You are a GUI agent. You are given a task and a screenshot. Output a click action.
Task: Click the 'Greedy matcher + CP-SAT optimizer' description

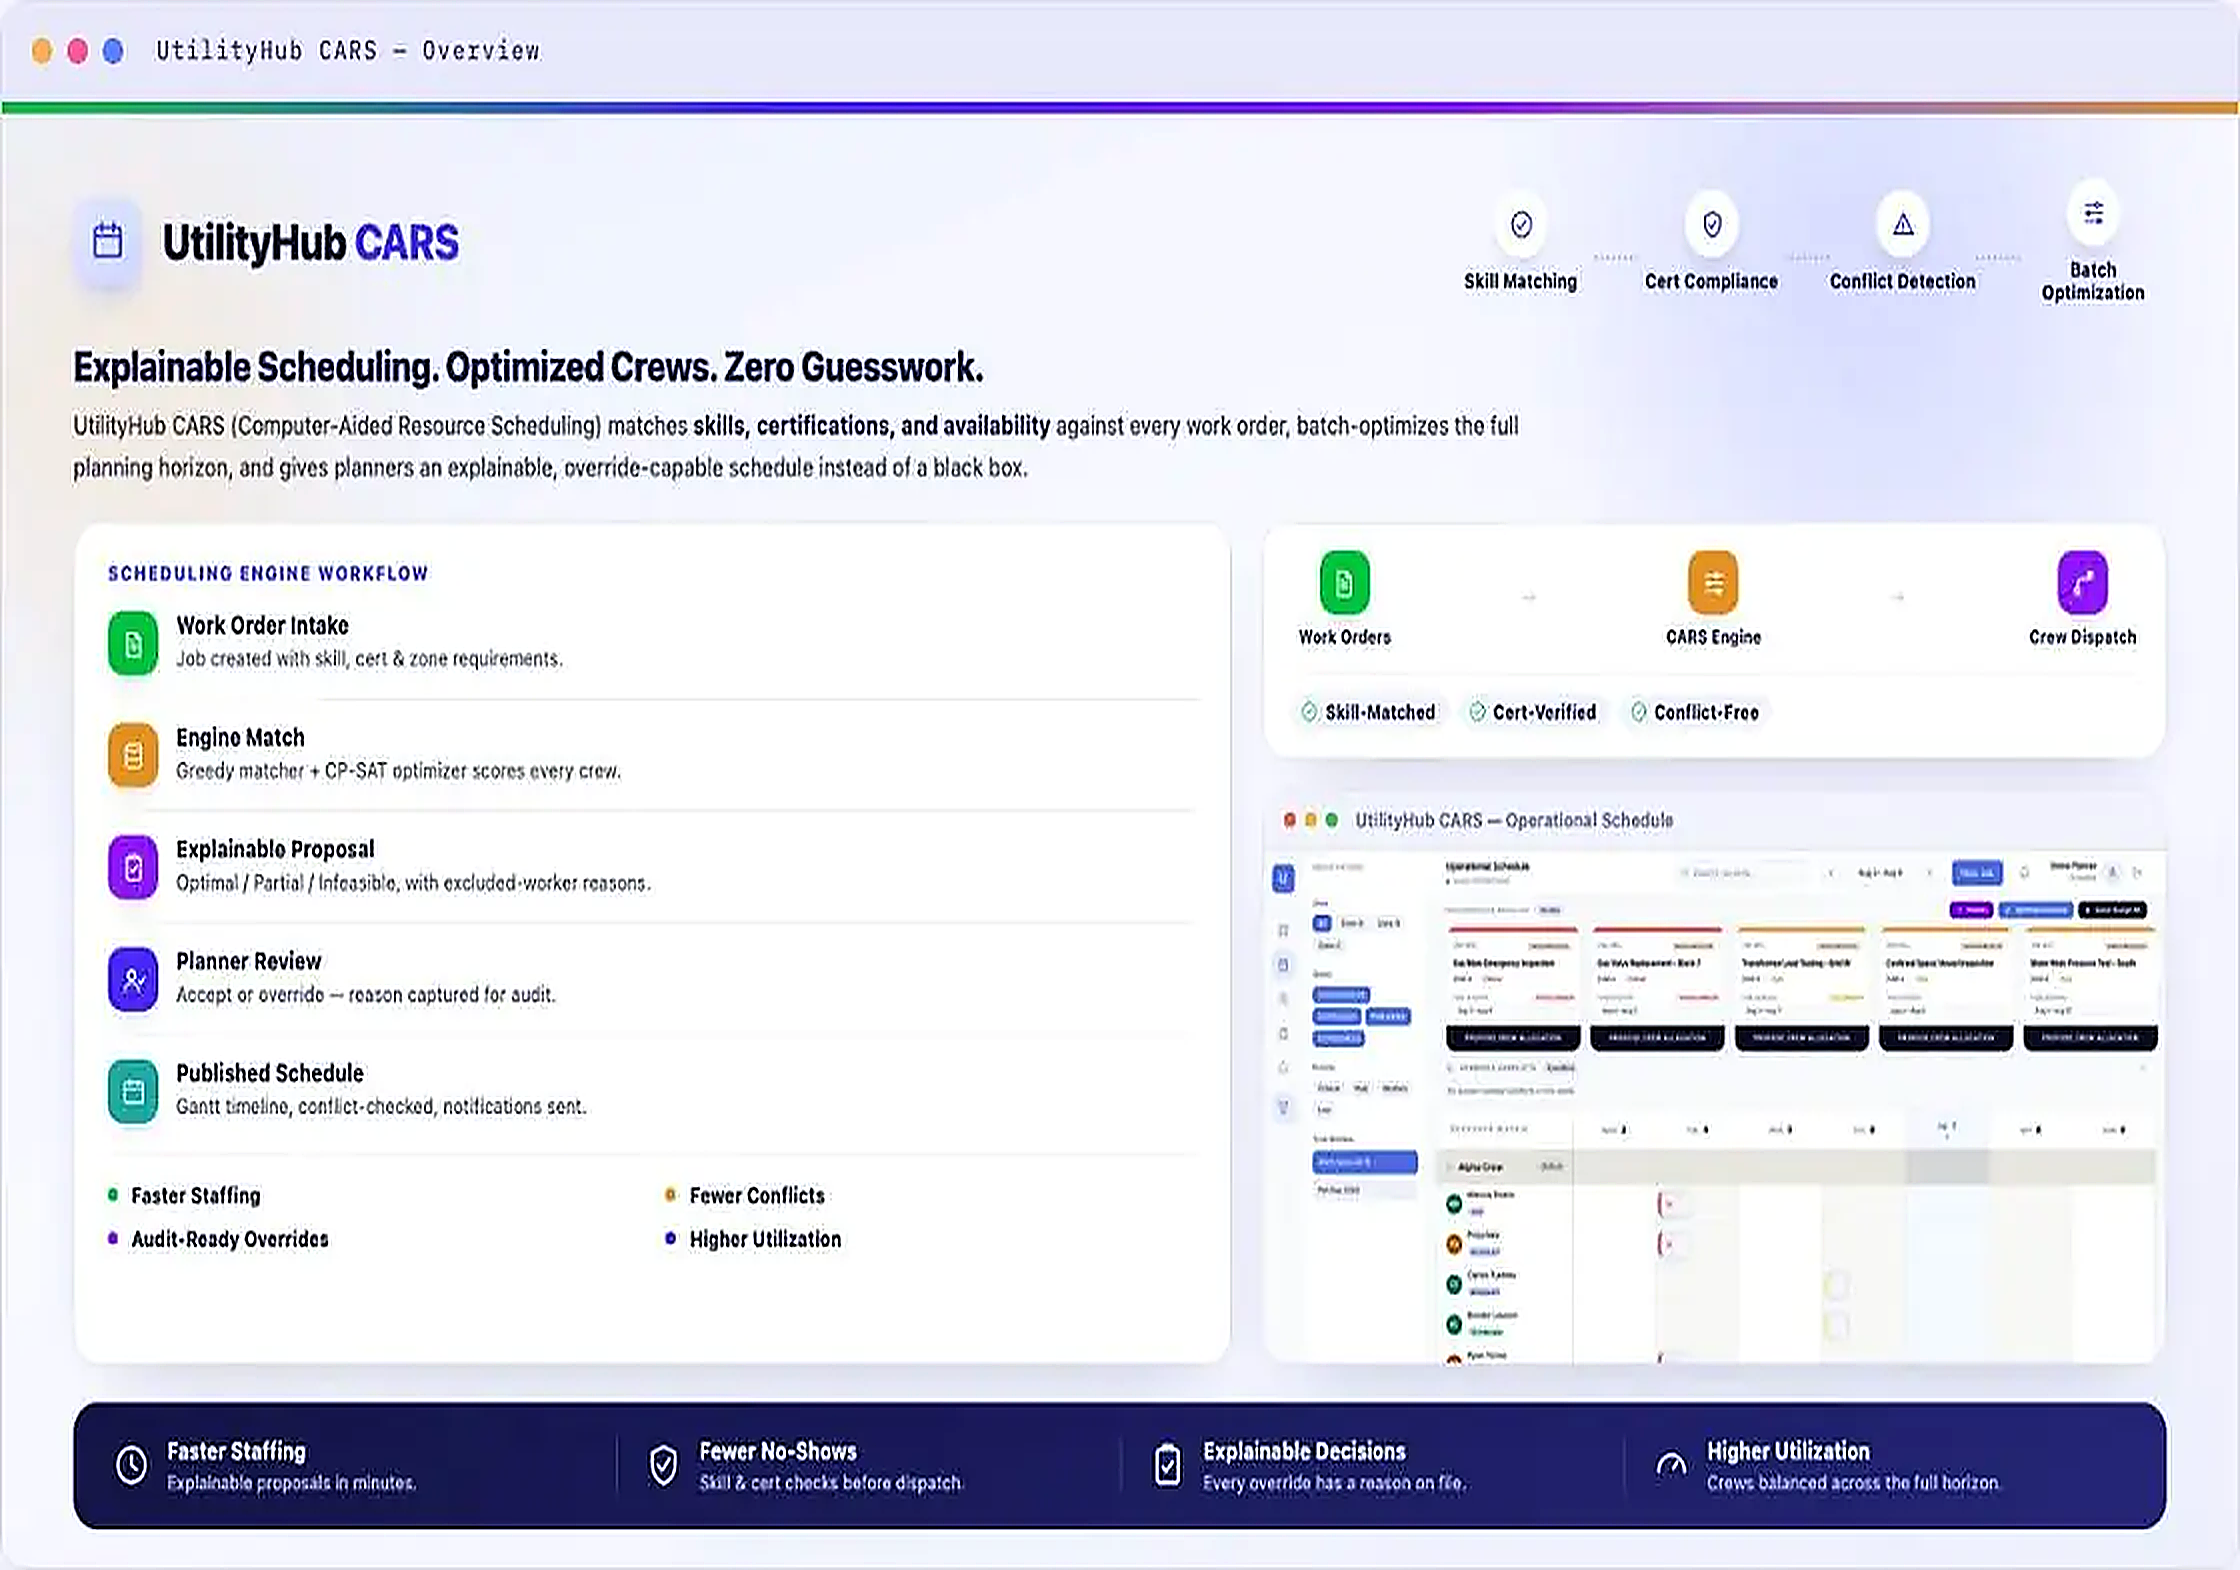[398, 771]
